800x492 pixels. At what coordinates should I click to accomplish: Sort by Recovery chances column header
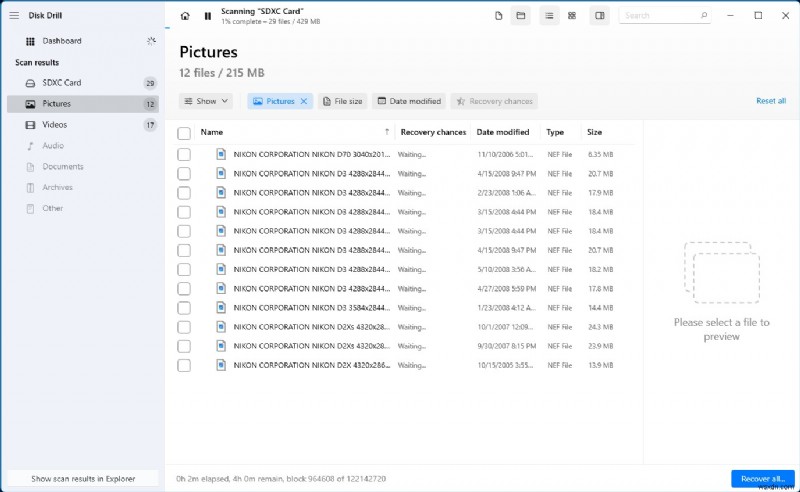[x=433, y=132]
